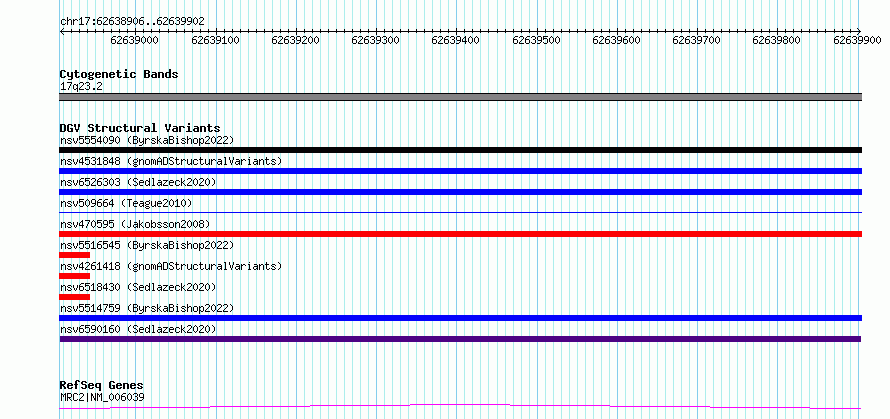The width and height of the screenshot is (890, 419).
Task: Select the black nsv5554090 variant bar
Action: coord(460,150)
